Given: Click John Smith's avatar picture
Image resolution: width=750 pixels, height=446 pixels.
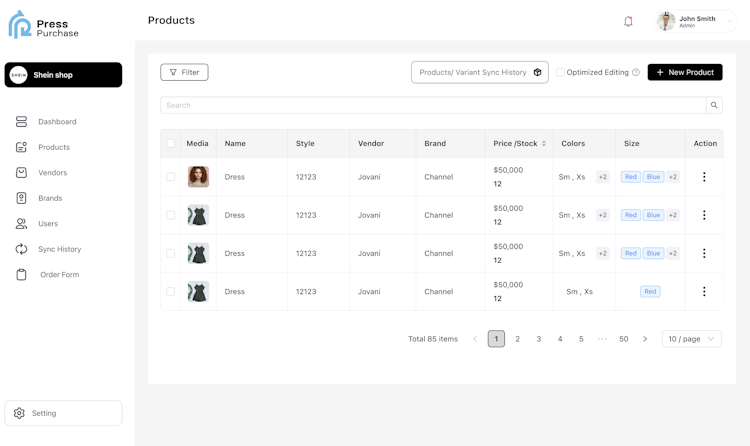Looking at the screenshot, I should (666, 21).
